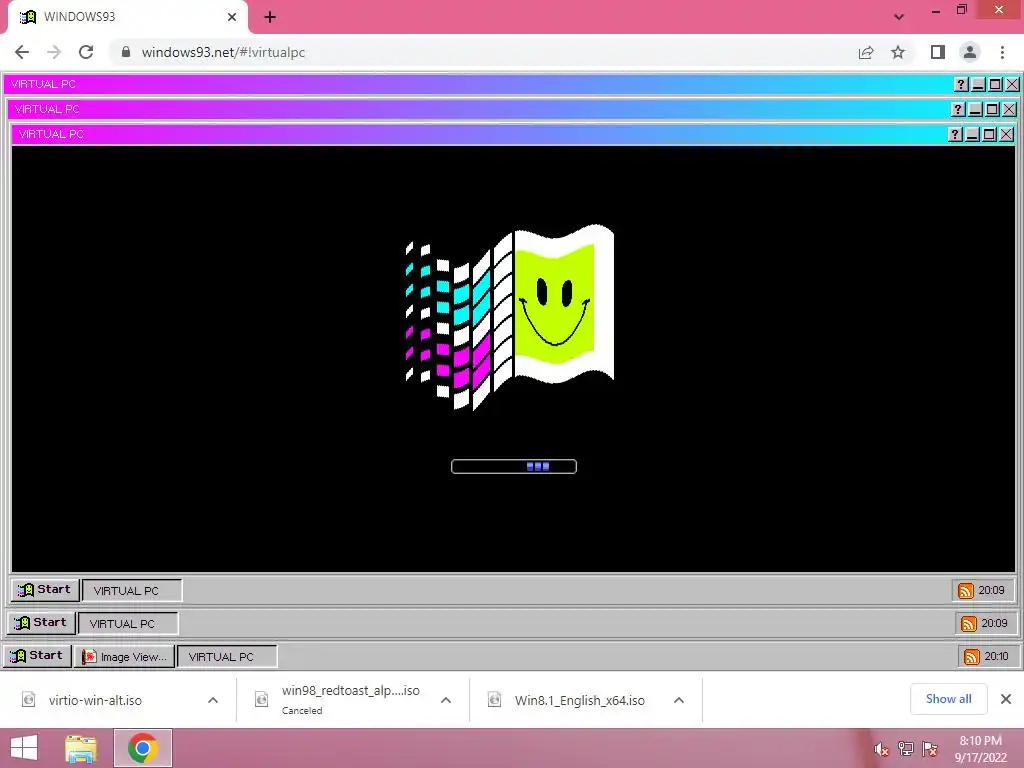Image resolution: width=1024 pixels, height=768 pixels.
Task: Open the tab search chevron in title bar
Action: click(x=899, y=17)
